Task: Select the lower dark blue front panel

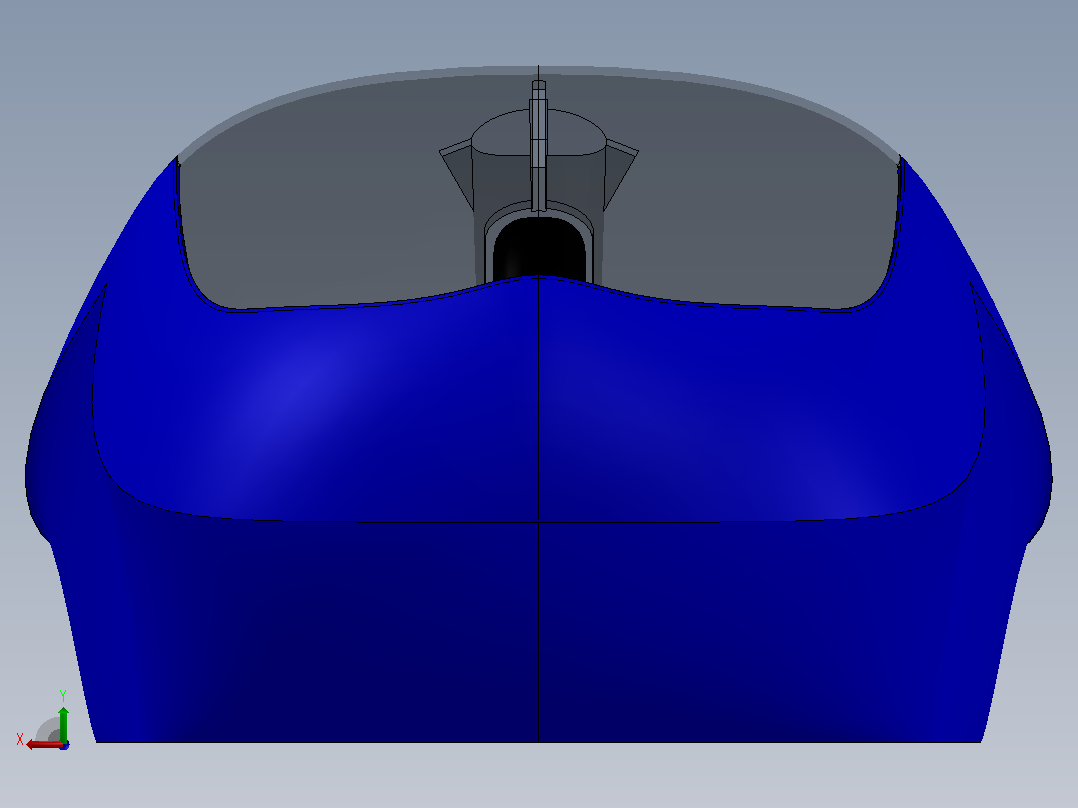Action: (x=538, y=633)
